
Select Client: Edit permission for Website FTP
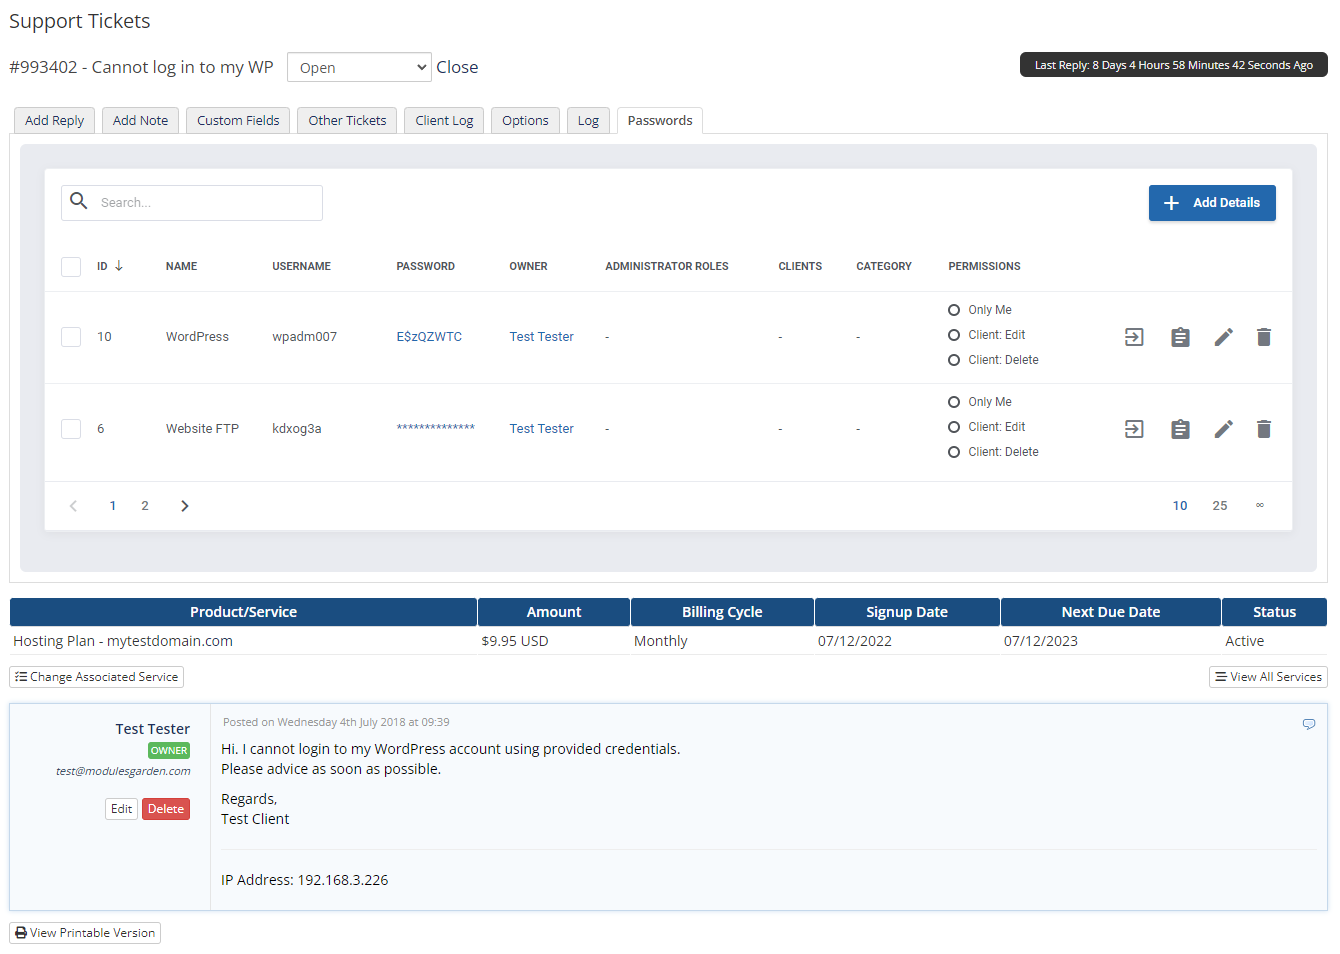coord(954,427)
